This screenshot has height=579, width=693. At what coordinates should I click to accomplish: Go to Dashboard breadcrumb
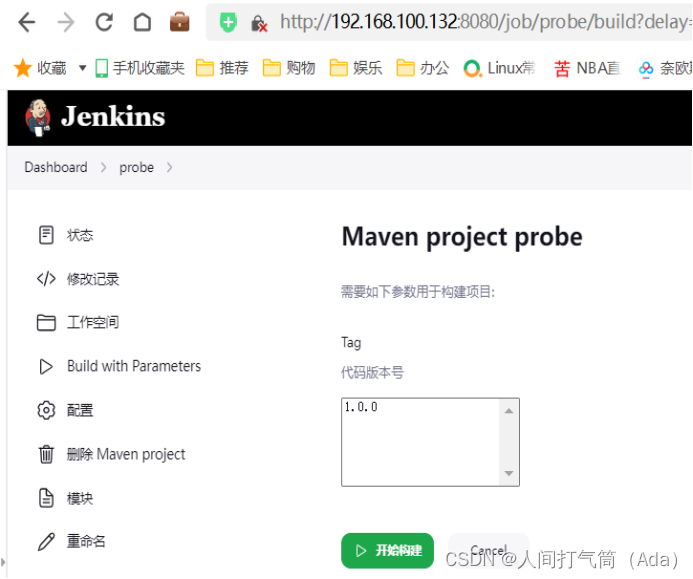click(56, 168)
